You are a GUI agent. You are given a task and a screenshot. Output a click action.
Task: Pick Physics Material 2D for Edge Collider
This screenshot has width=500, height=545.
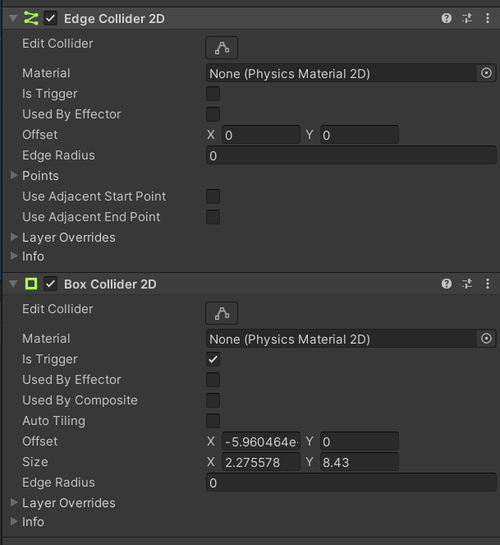point(486,73)
